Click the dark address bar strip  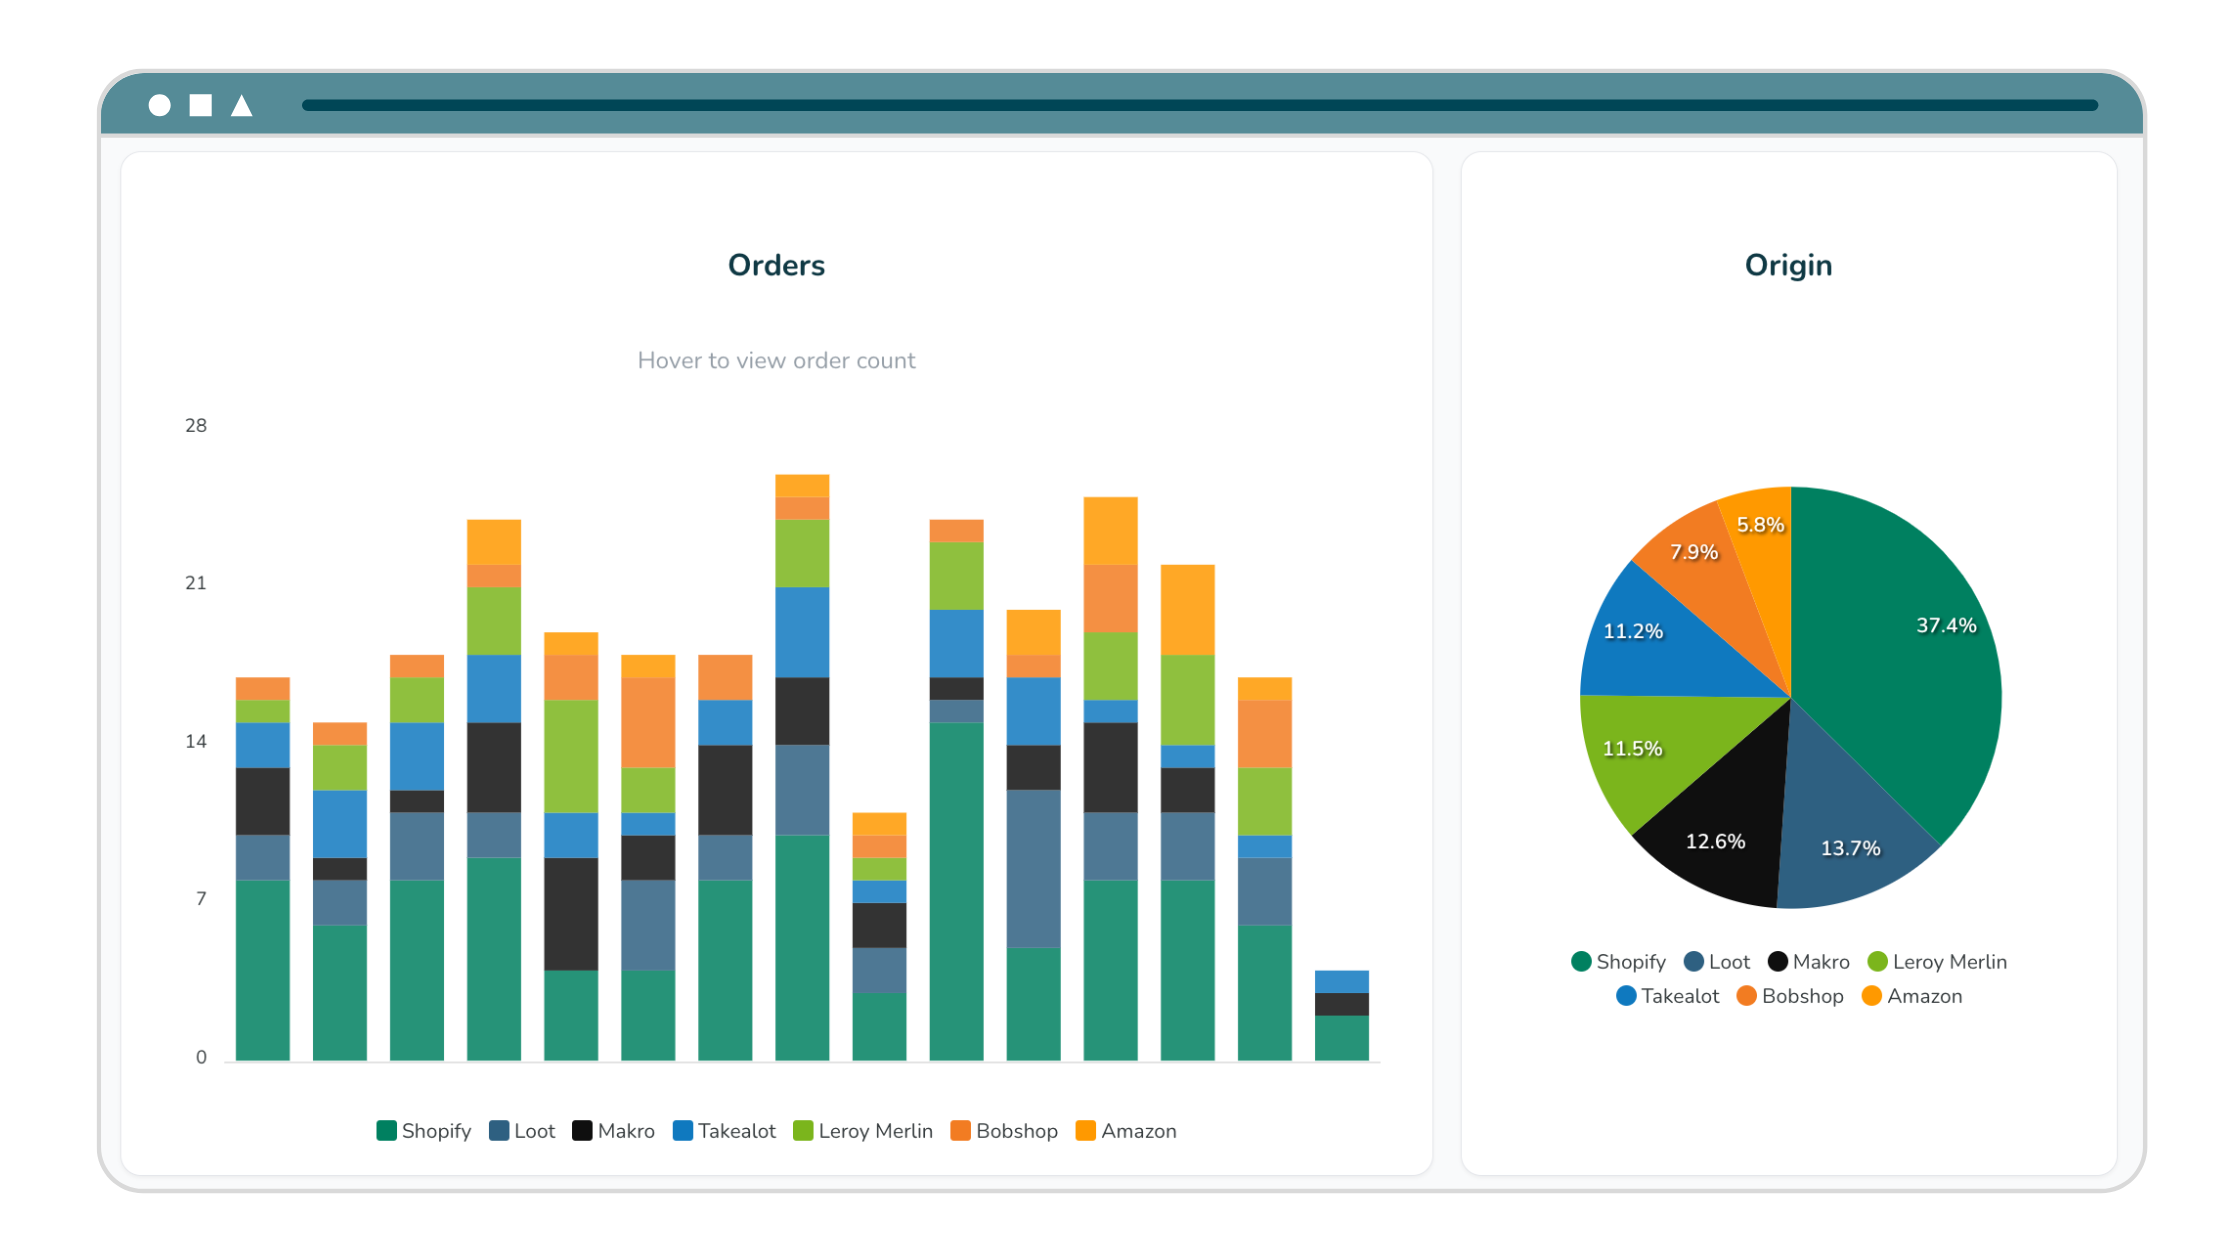(1198, 105)
